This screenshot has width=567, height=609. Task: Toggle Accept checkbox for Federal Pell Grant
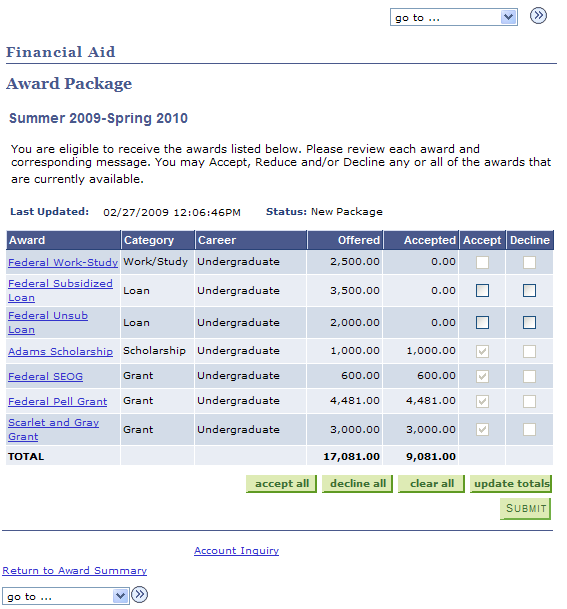click(482, 401)
